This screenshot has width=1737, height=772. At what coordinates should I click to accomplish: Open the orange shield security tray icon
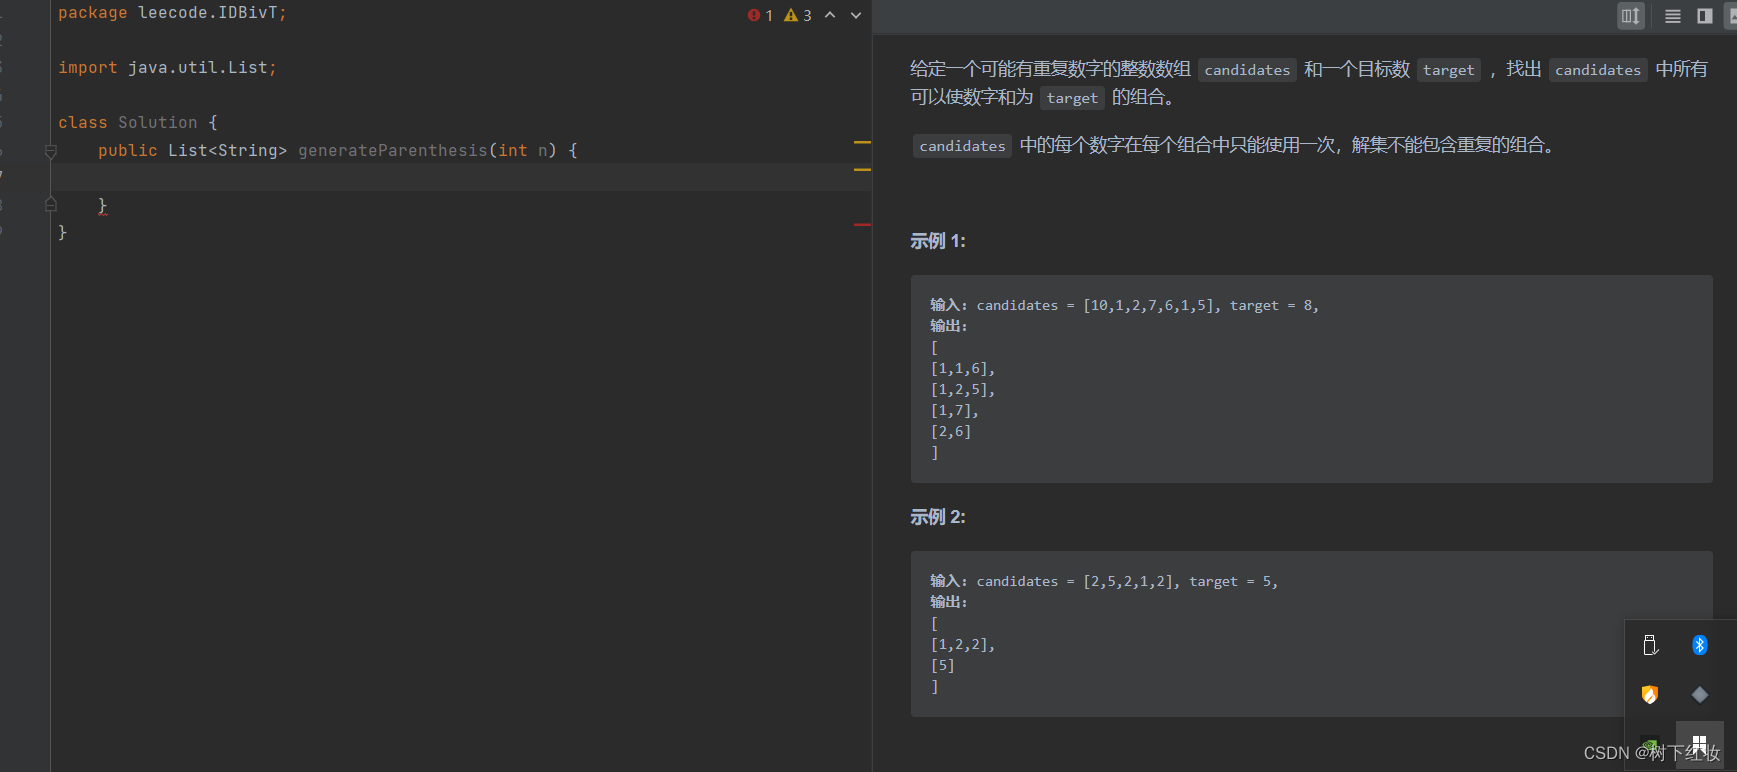[x=1650, y=694]
